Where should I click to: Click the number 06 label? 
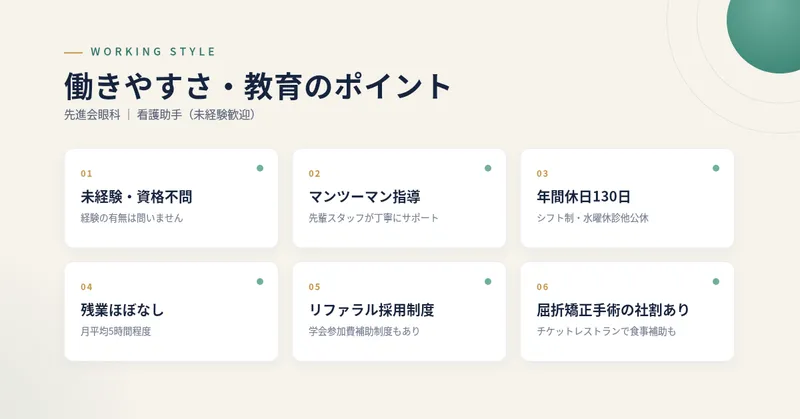coord(542,287)
